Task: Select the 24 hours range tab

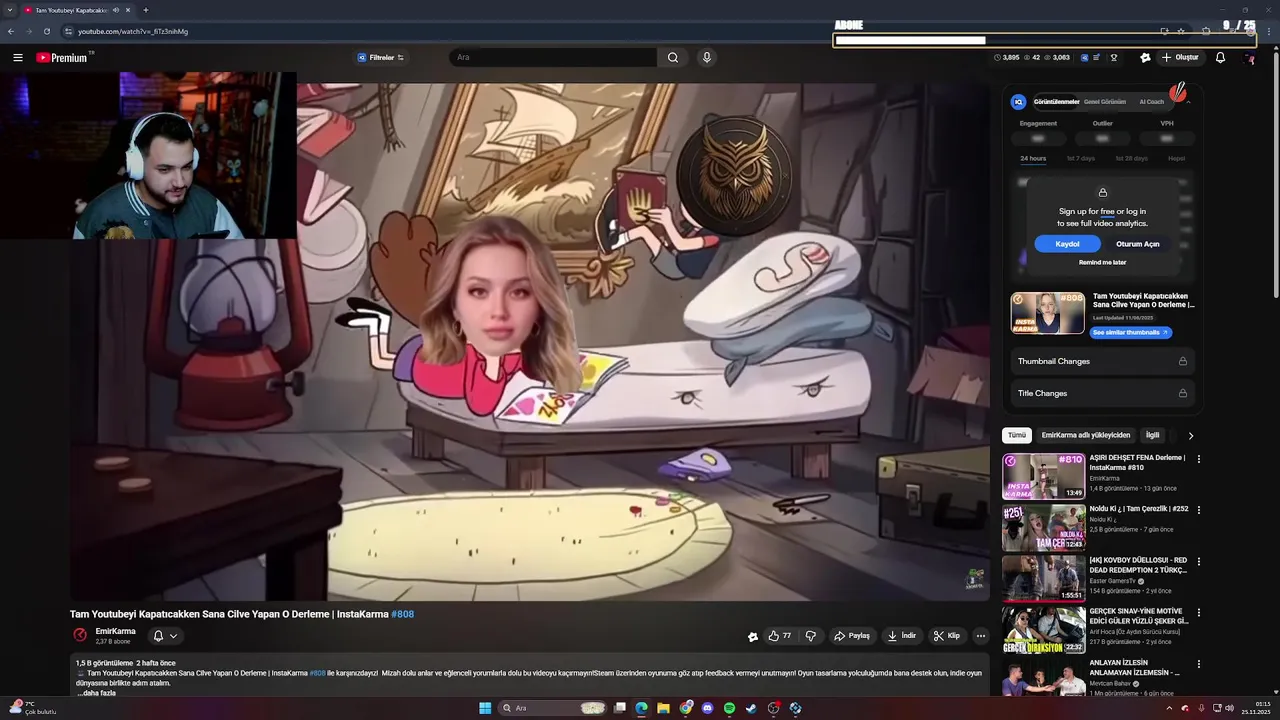Action: click(1033, 159)
